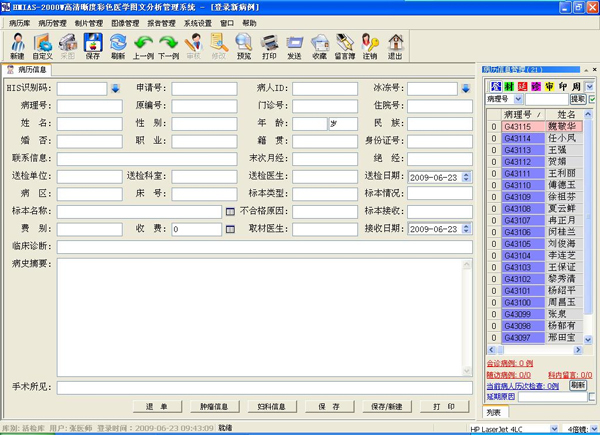
Task: Go to previous case with 上一例 arrow
Action: pos(143,46)
